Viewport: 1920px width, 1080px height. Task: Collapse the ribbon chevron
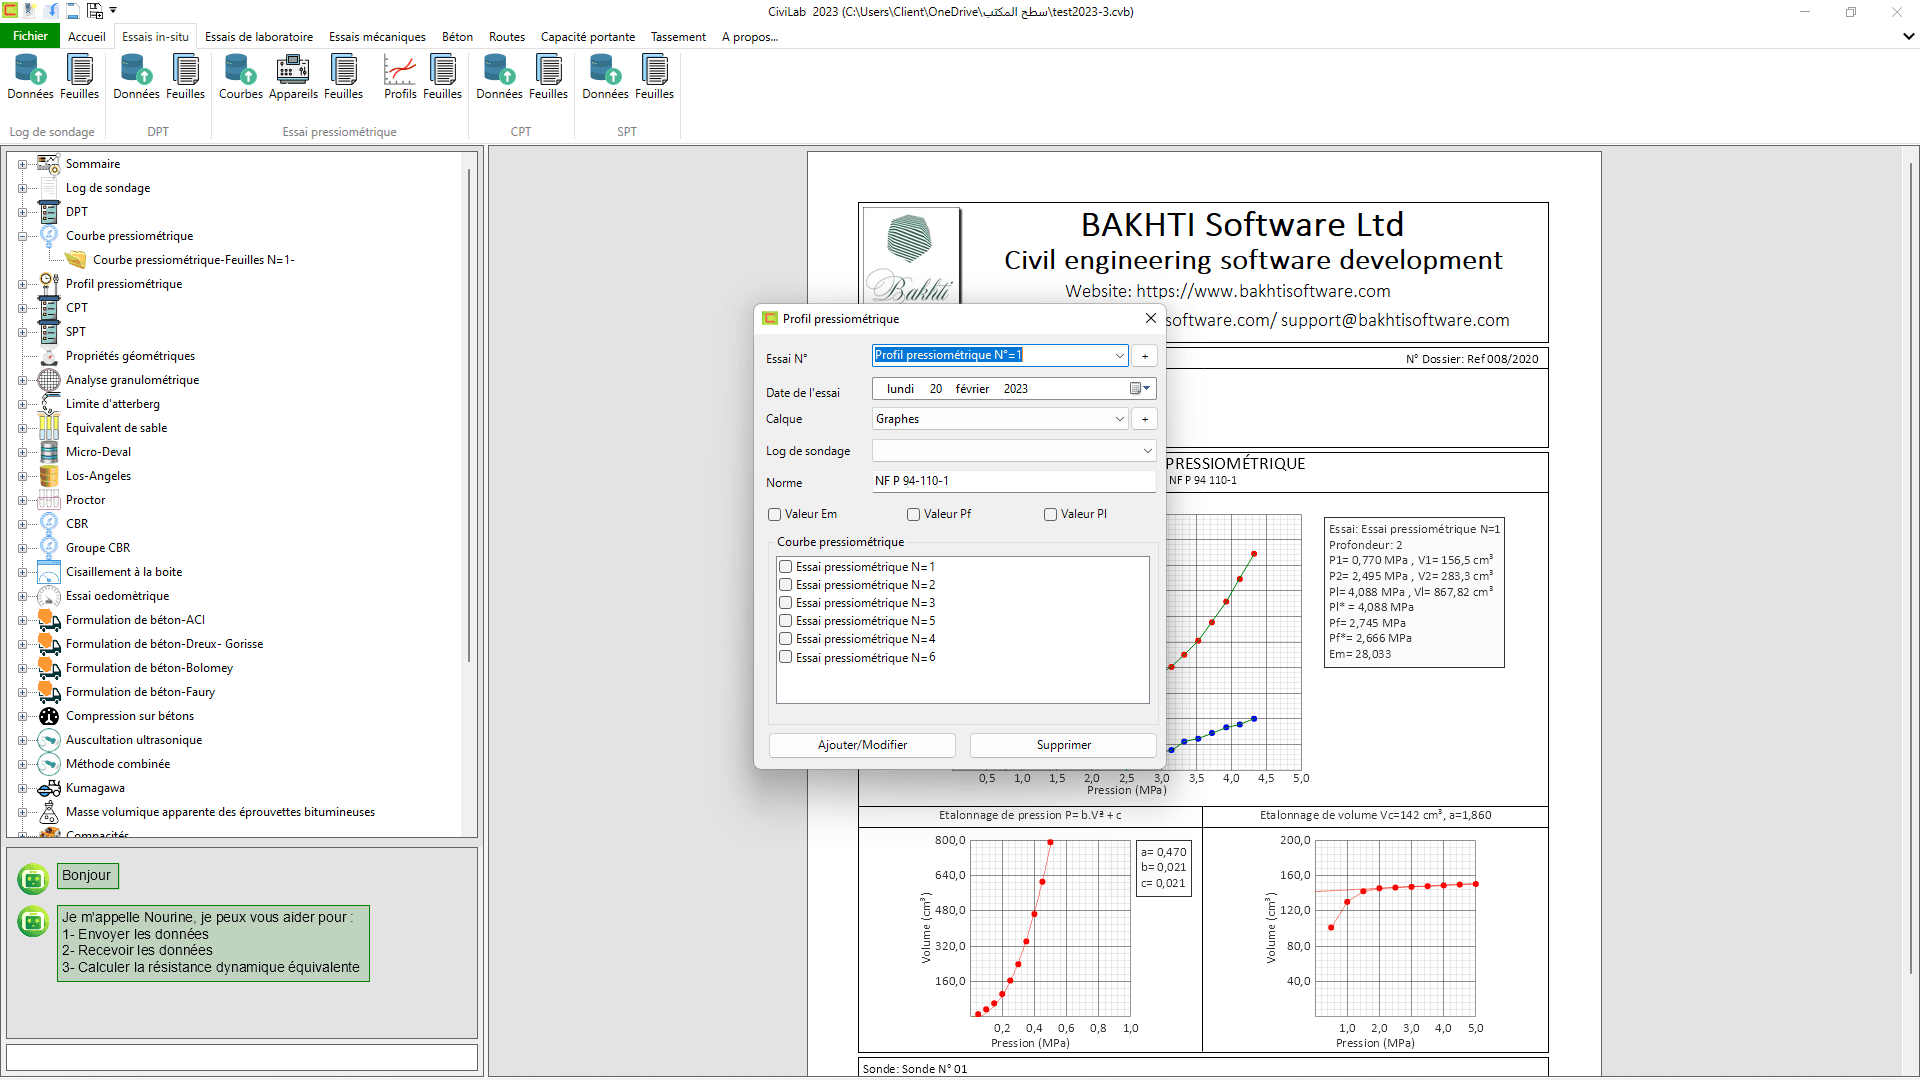[1908, 36]
